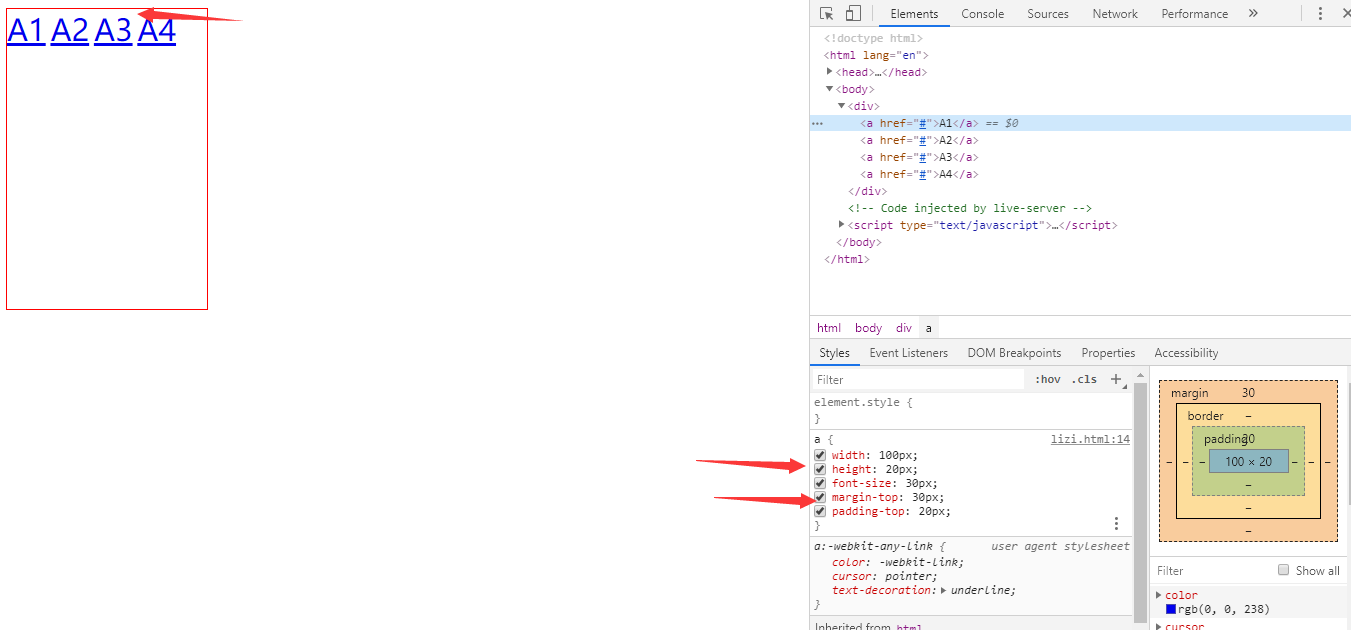Click the Styles Filter input field
This screenshot has height=630, width=1351.
click(918, 379)
